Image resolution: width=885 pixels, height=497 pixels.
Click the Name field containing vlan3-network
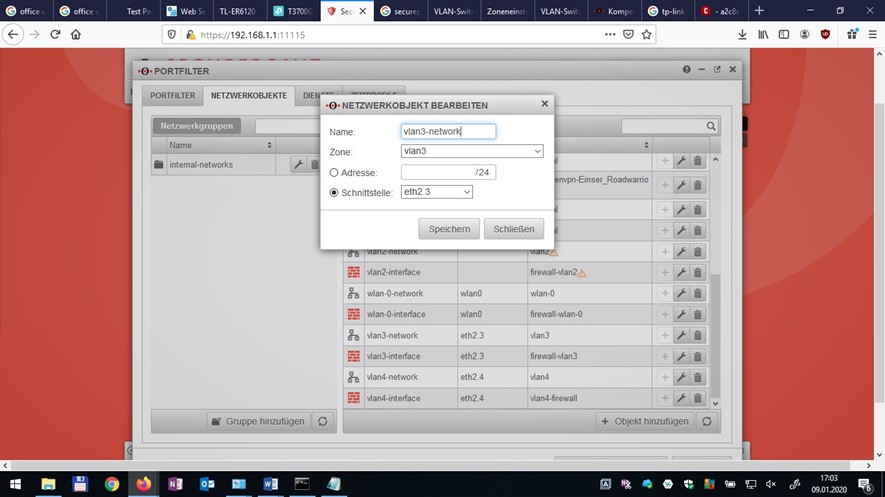[x=447, y=131]
